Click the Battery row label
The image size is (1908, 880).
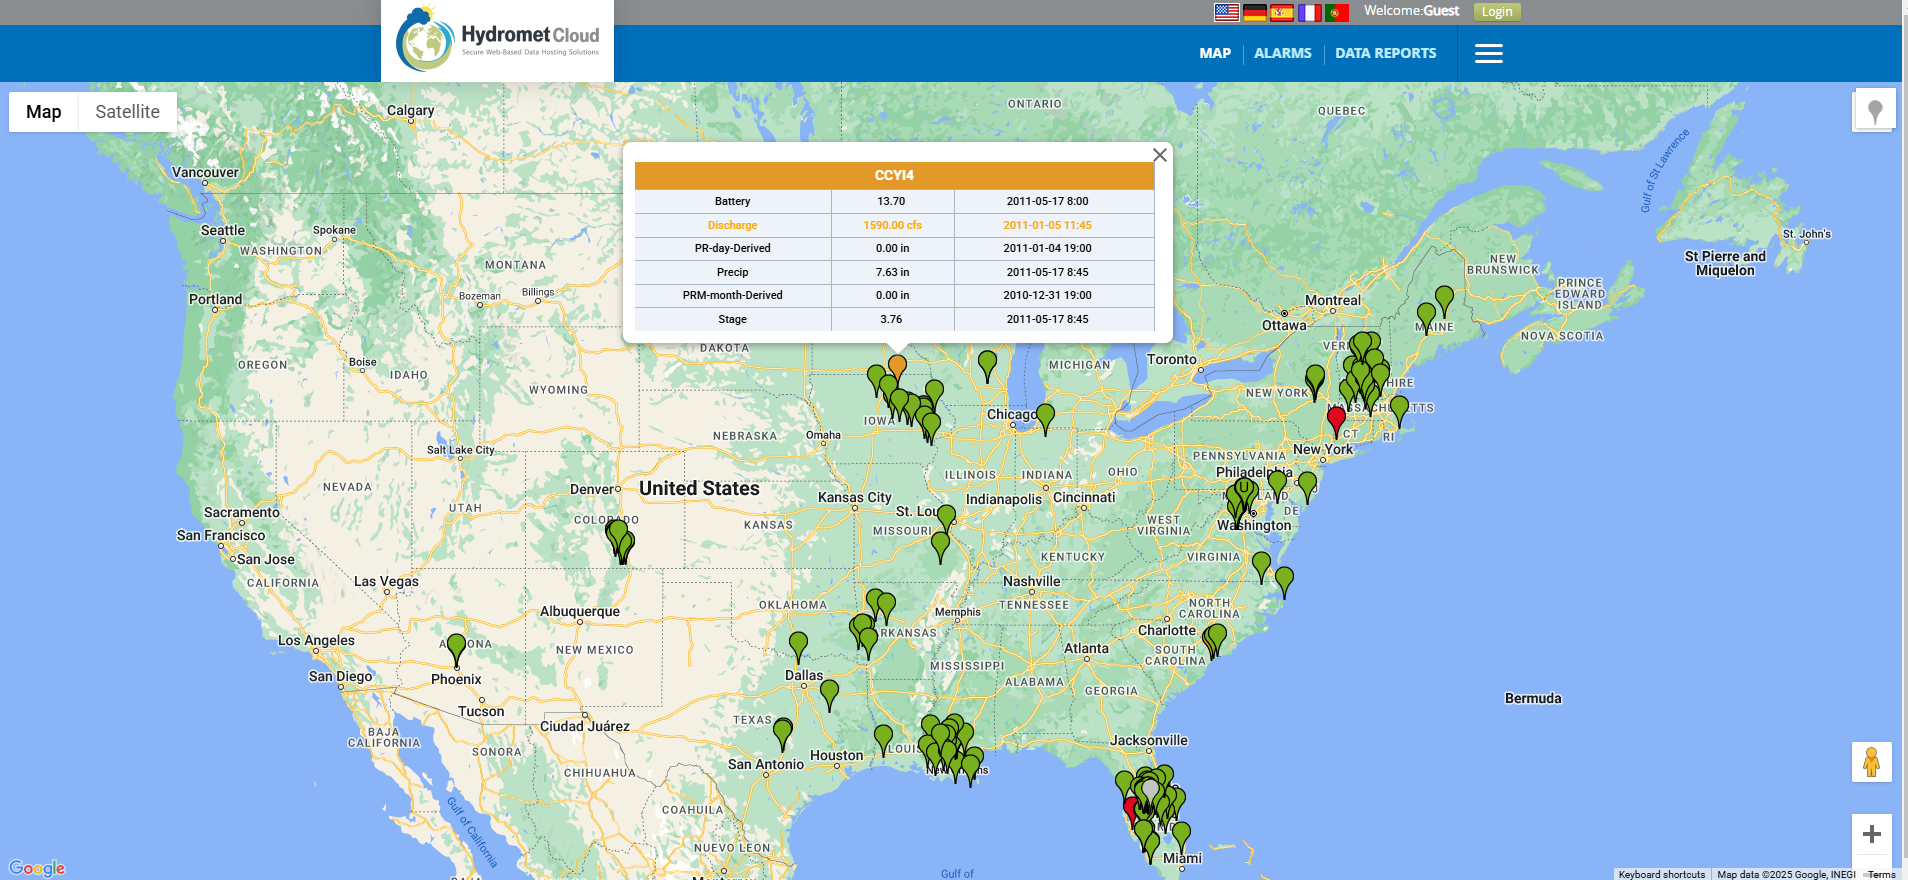pos(732,201)
